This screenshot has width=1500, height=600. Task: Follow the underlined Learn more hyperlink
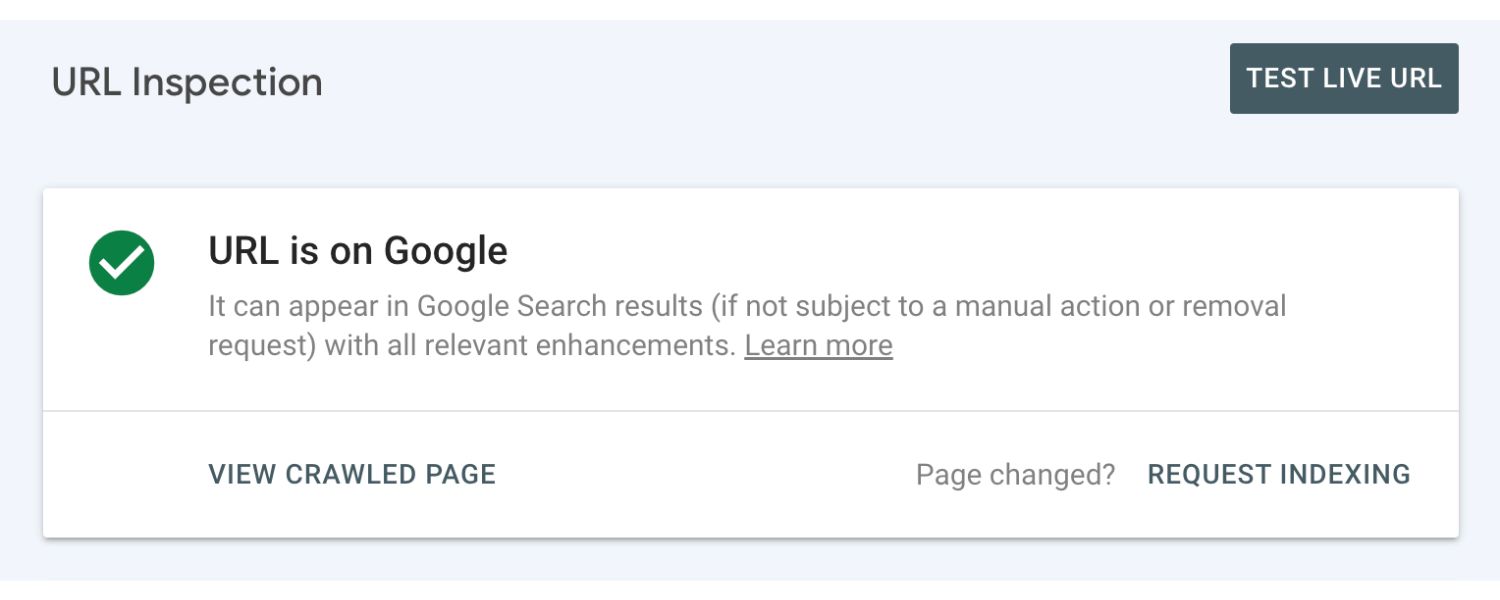pyautogui.click(x=818, y=345)
